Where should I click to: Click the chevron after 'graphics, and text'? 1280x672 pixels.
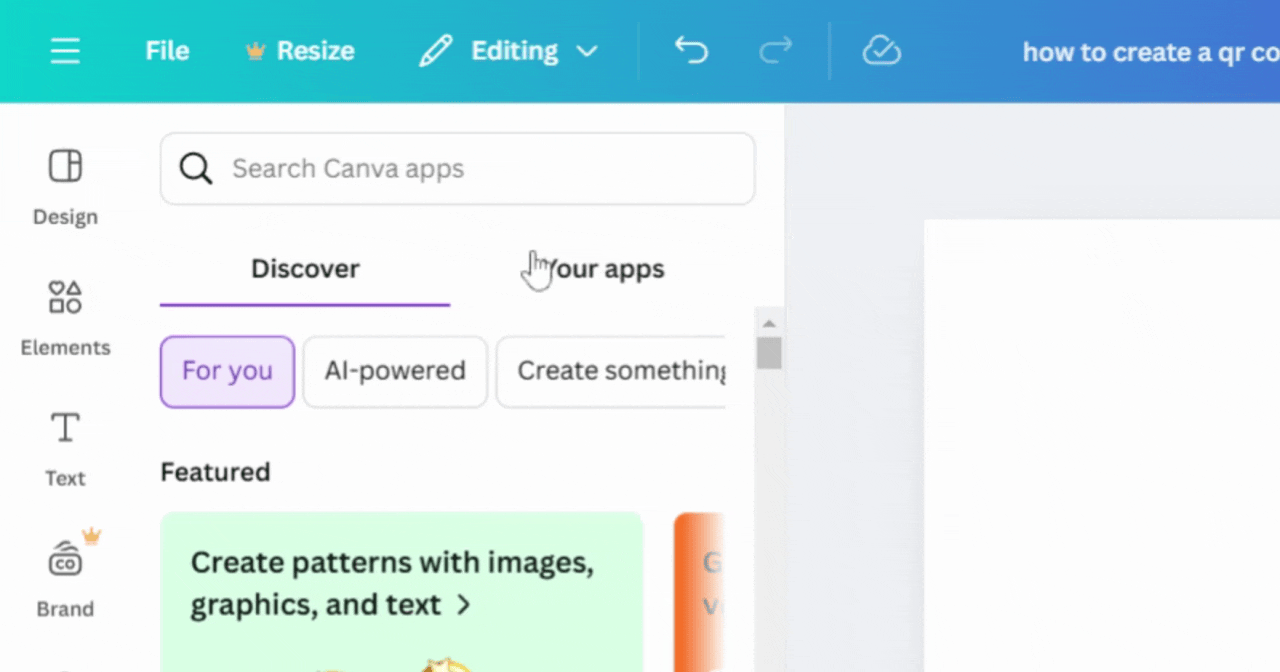tap(463, 605)
